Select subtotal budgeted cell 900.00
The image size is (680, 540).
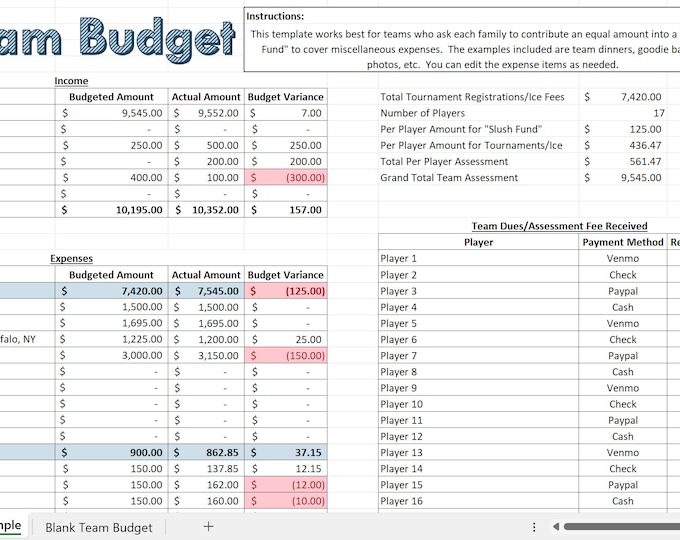pyautogui.click(x=111, y=452)
